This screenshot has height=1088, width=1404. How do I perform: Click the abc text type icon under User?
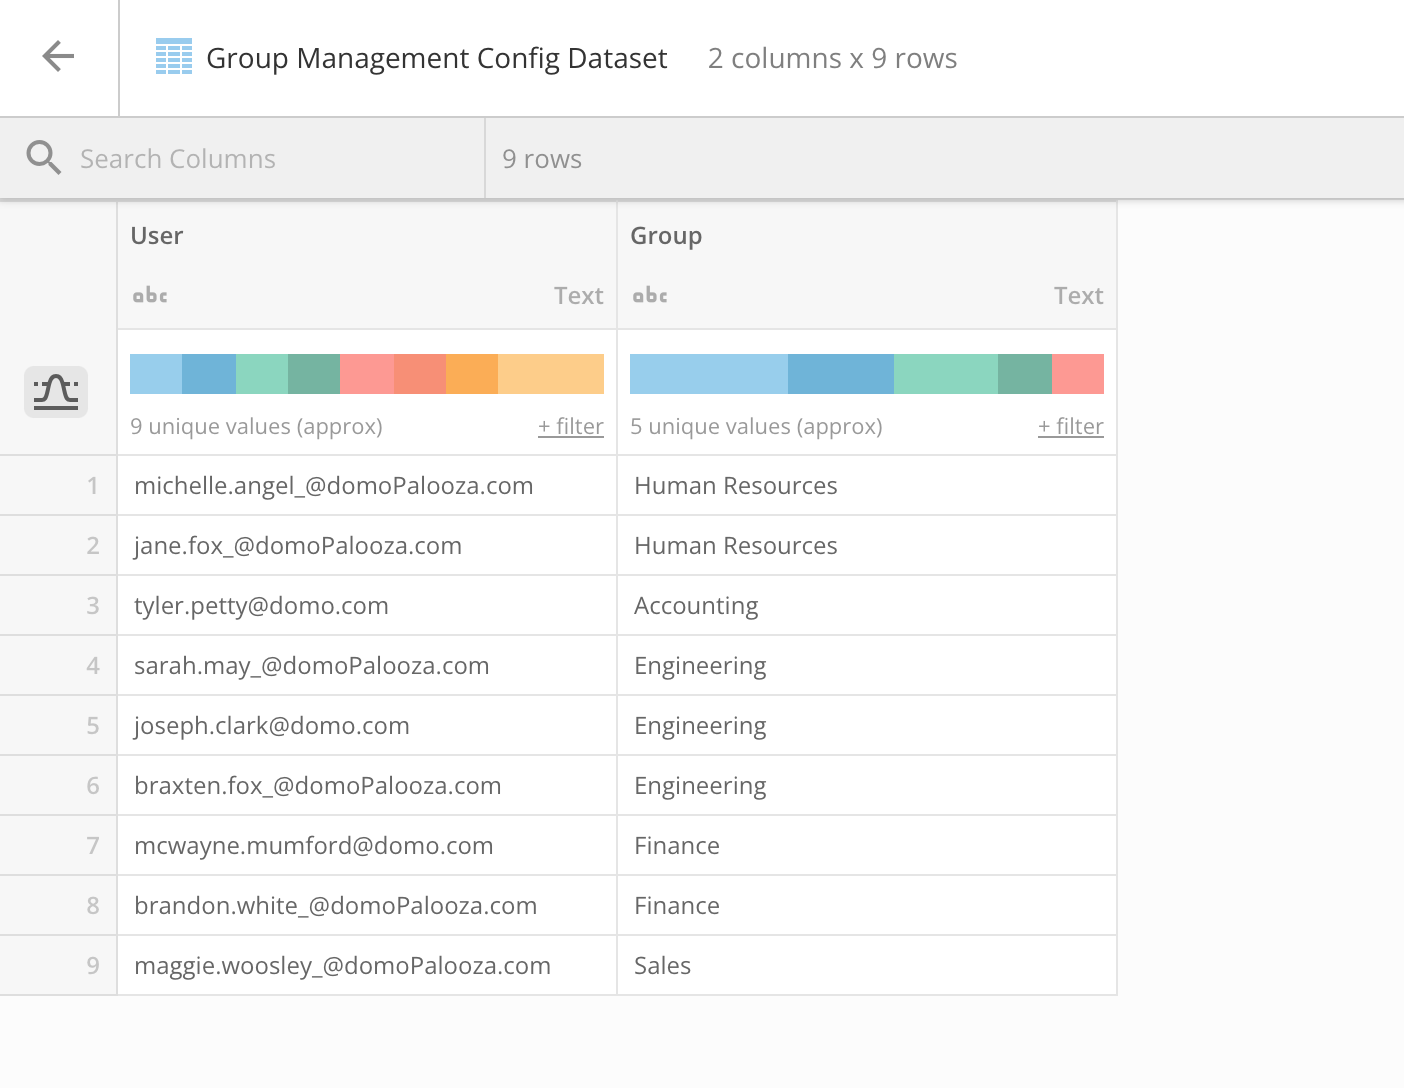(x=149, y=294)
